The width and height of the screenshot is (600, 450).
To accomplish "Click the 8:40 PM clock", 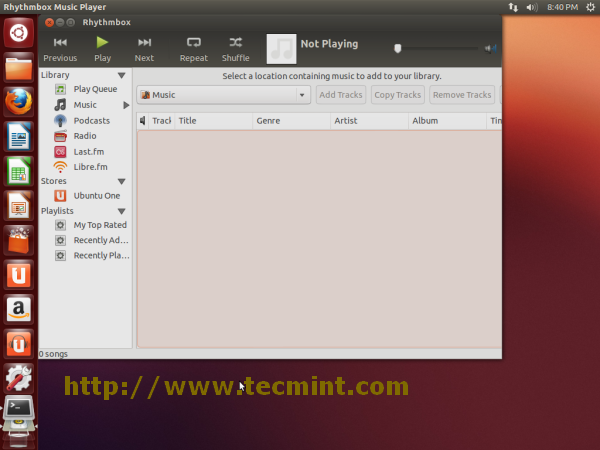I will pyautogui.click(x=562, y=7).
